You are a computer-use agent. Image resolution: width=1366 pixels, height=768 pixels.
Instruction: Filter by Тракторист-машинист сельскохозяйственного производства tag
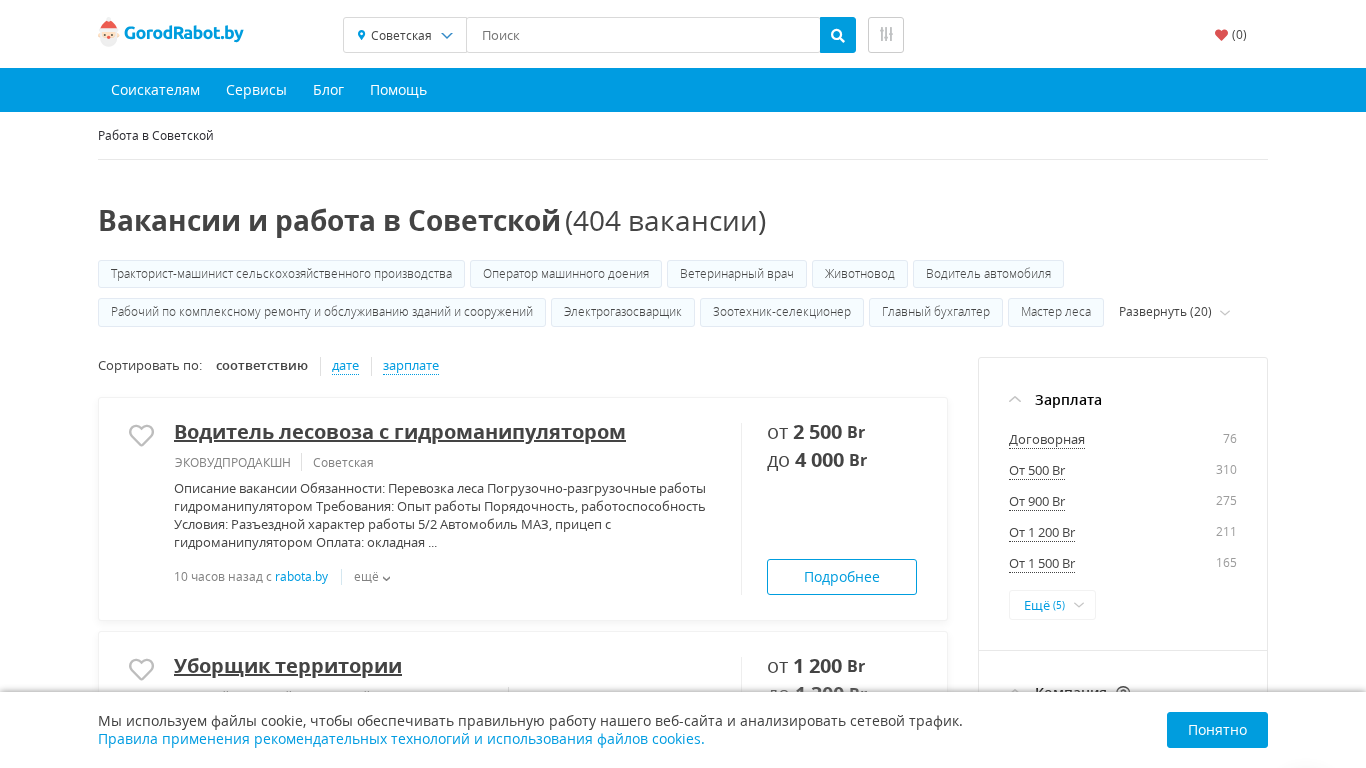point(281,274)
